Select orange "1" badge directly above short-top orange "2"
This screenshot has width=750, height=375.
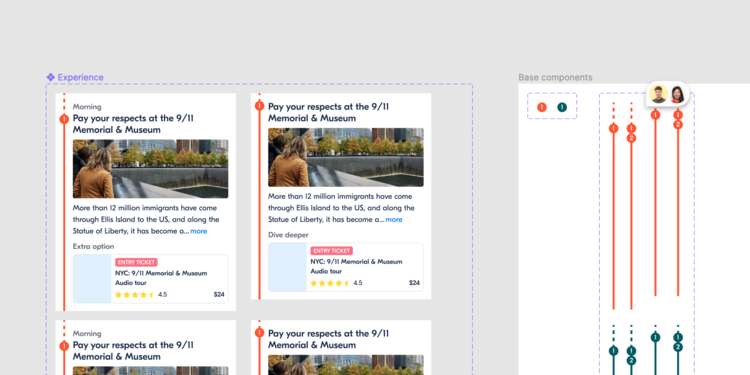click(x=678, y=115)
